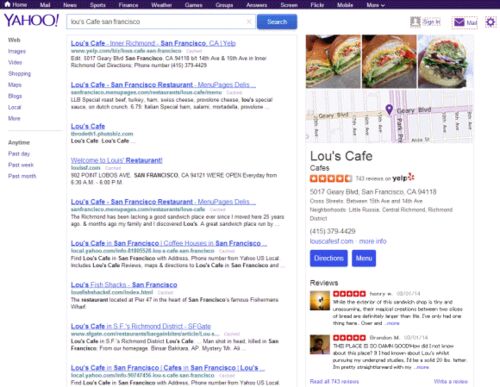
Task: Click the Sign In profile icon
Action: point(415,22)
